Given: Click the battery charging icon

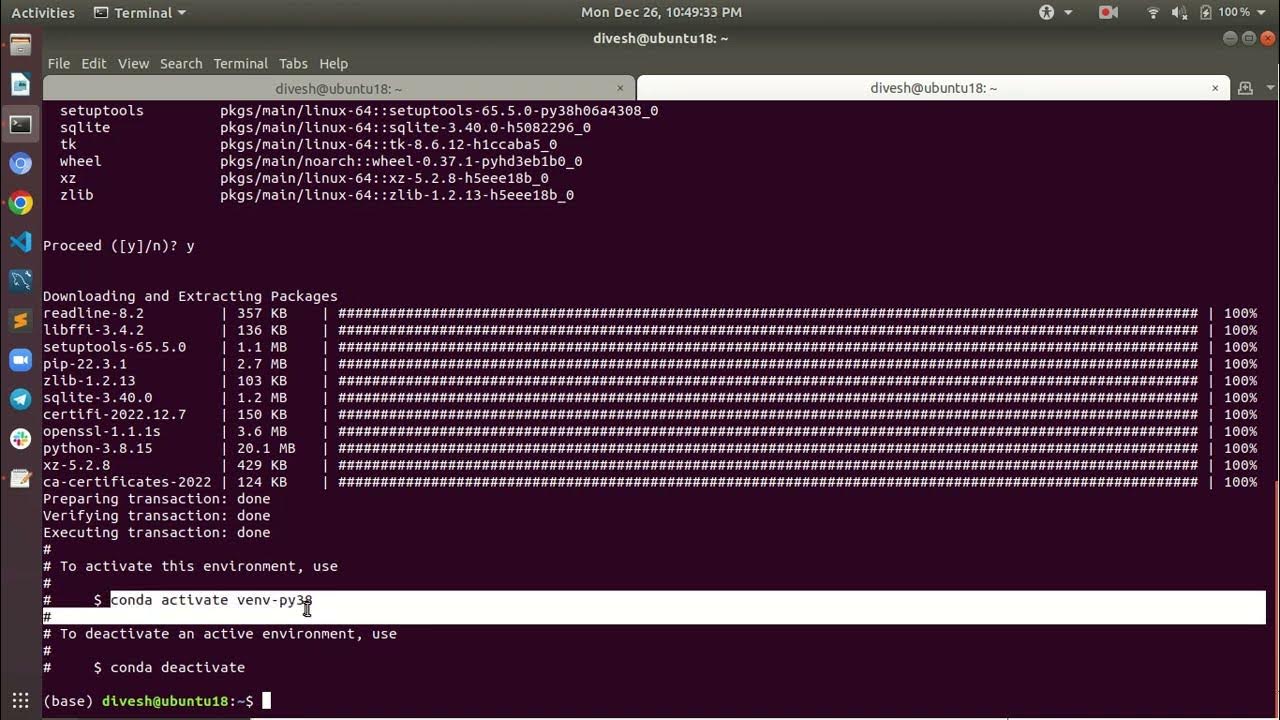Looking at the screenshot, I should (x=1205, y=12).
